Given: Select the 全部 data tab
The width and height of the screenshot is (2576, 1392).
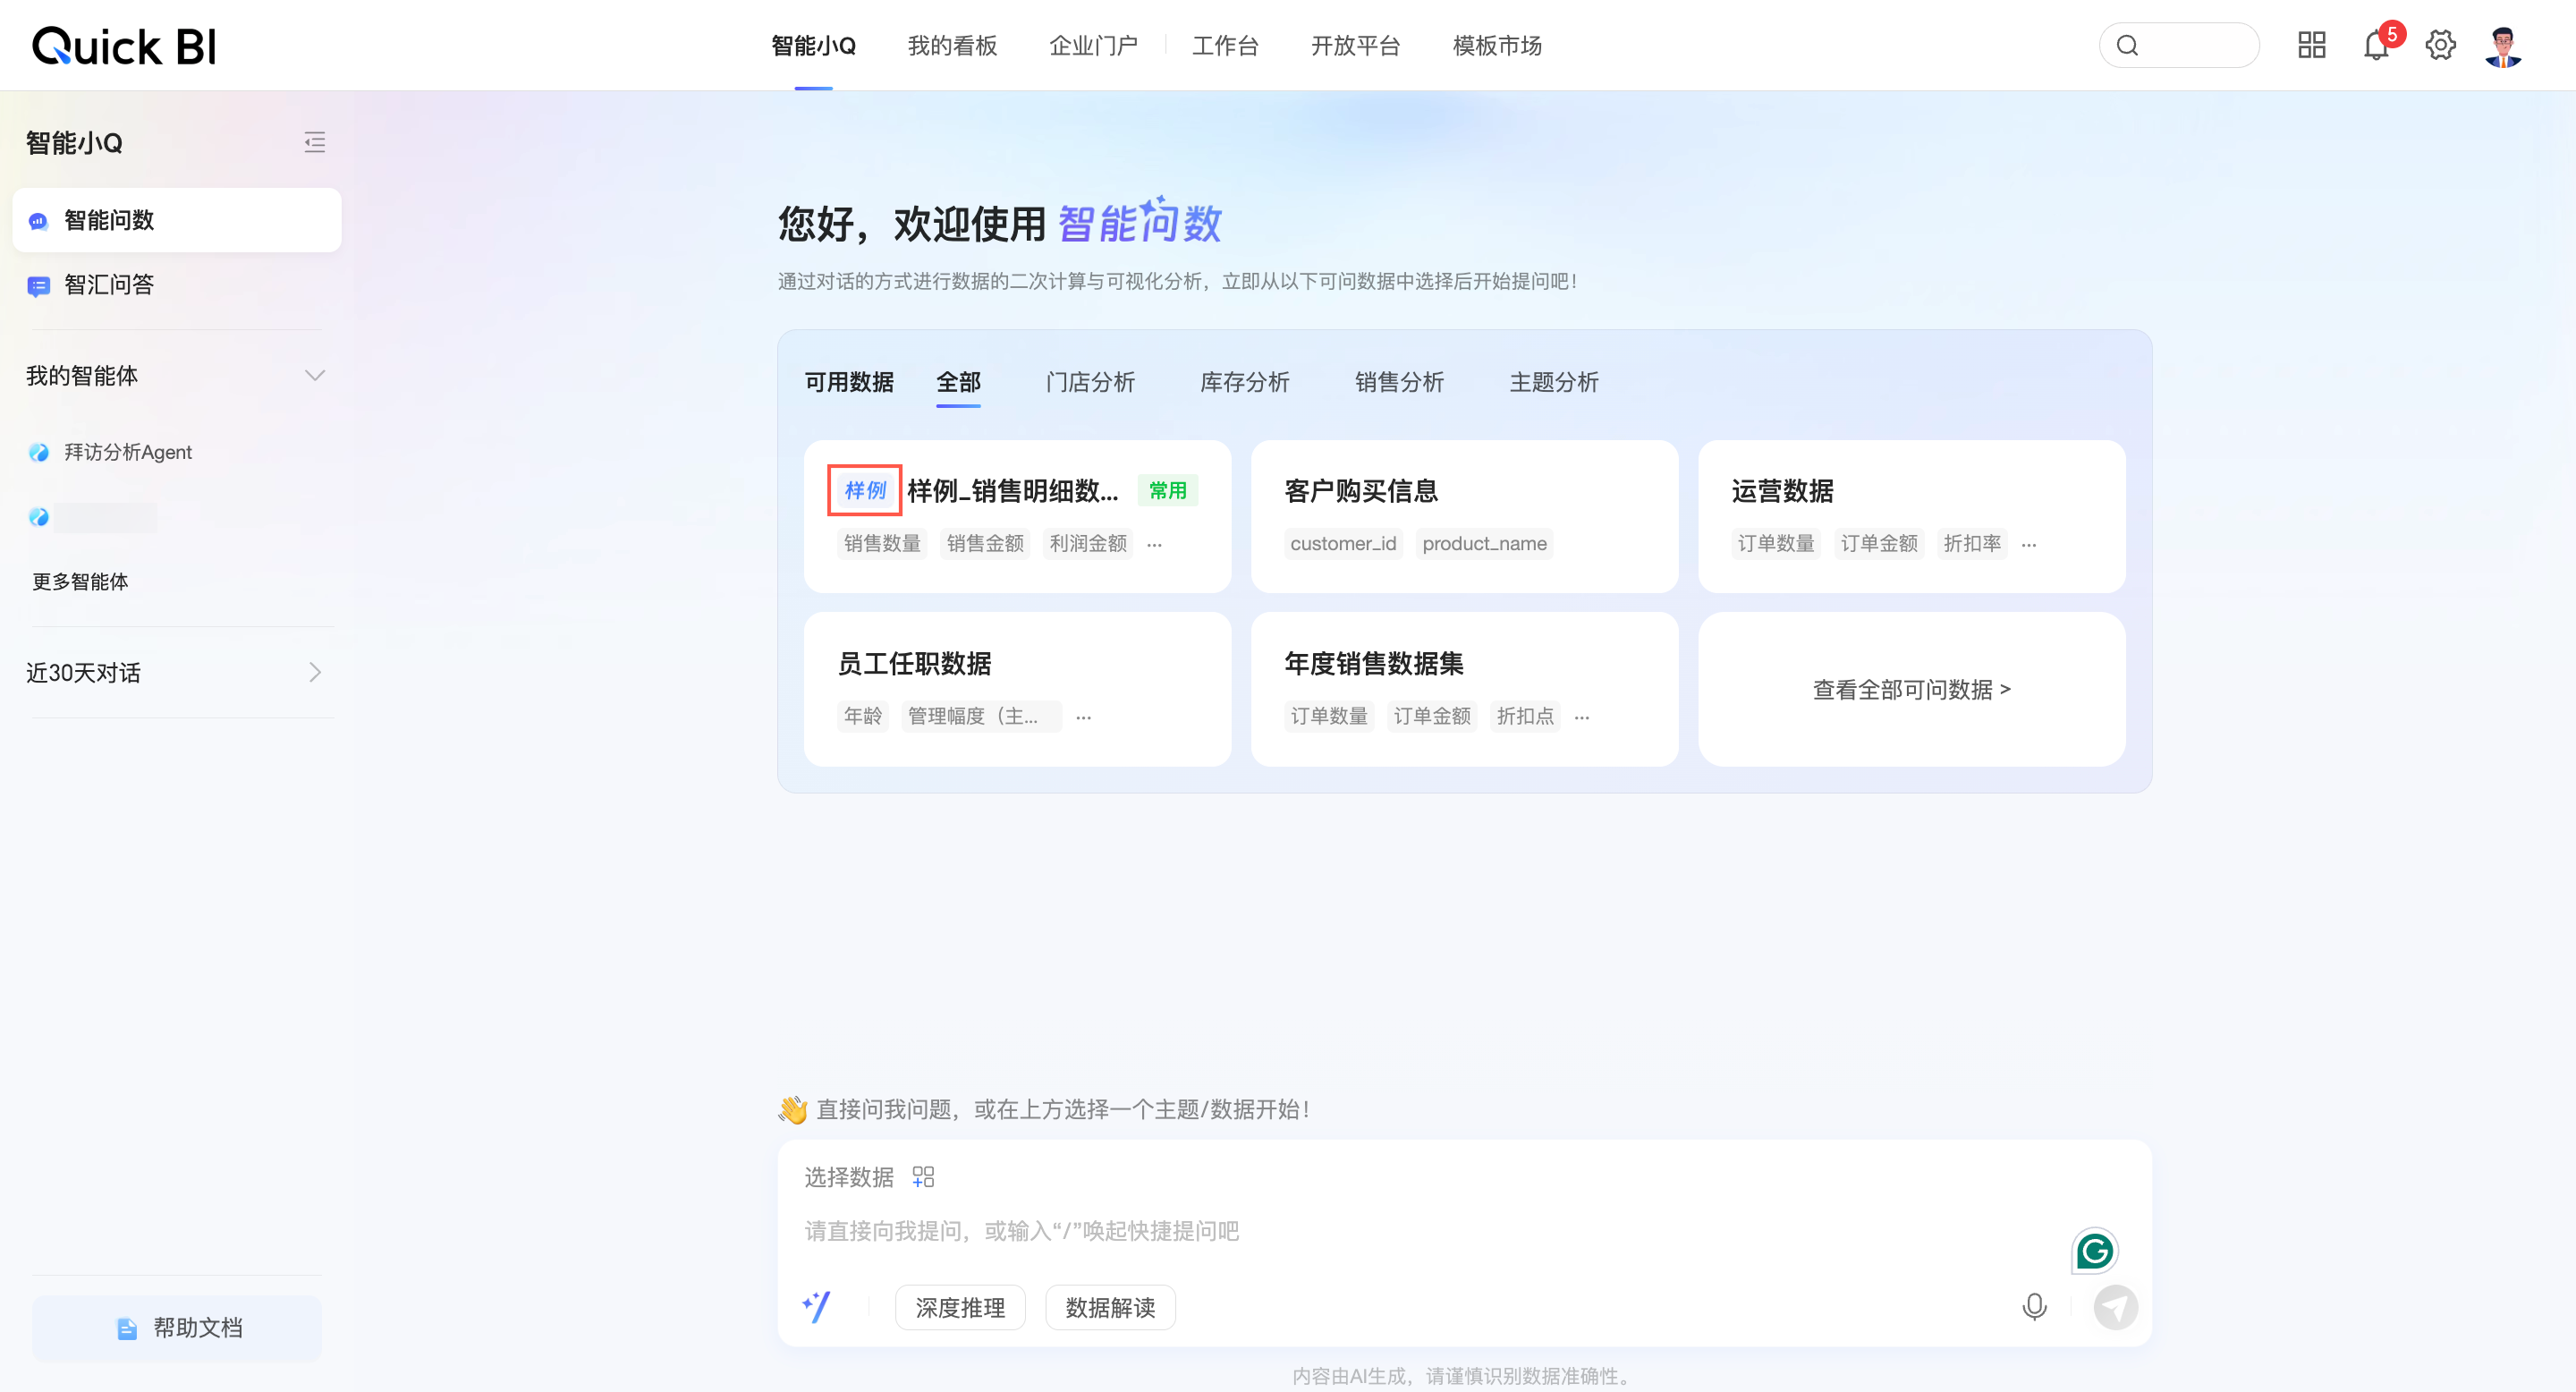Looking at the screenshot, I should point(958,382).
